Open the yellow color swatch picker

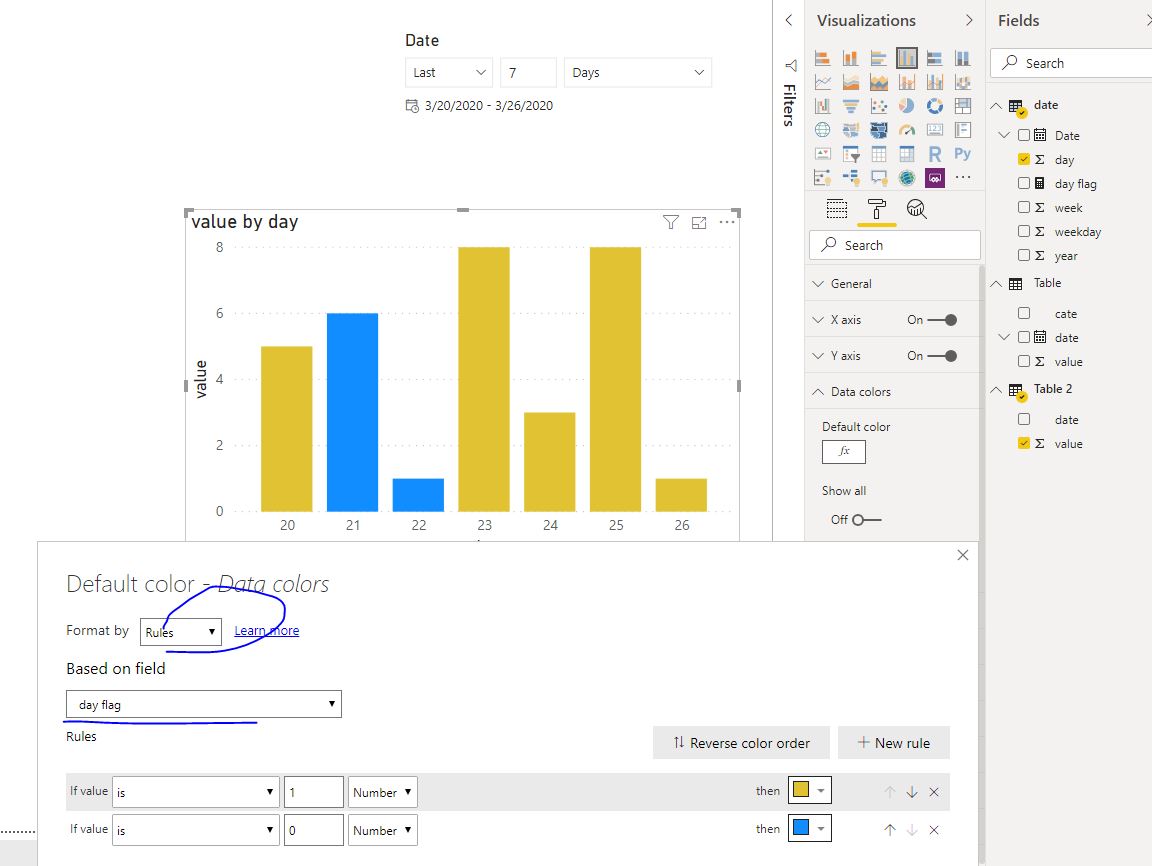[x=809, y=790]
